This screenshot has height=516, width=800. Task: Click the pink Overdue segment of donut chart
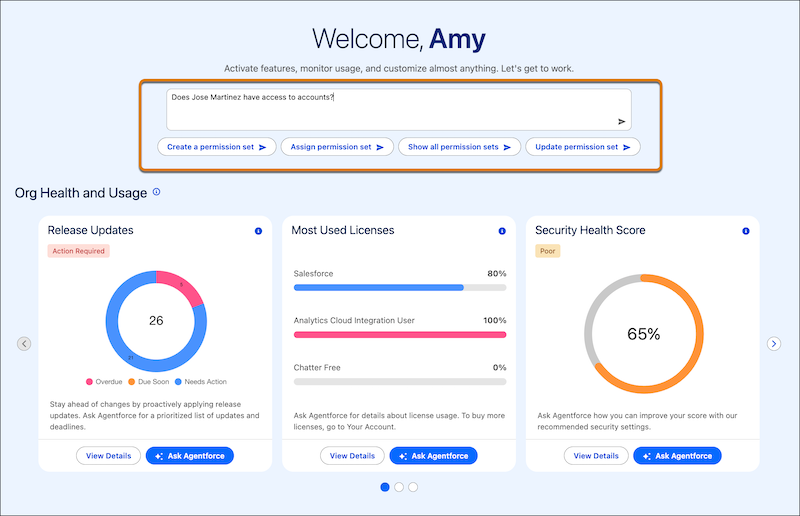click(181, 285)
